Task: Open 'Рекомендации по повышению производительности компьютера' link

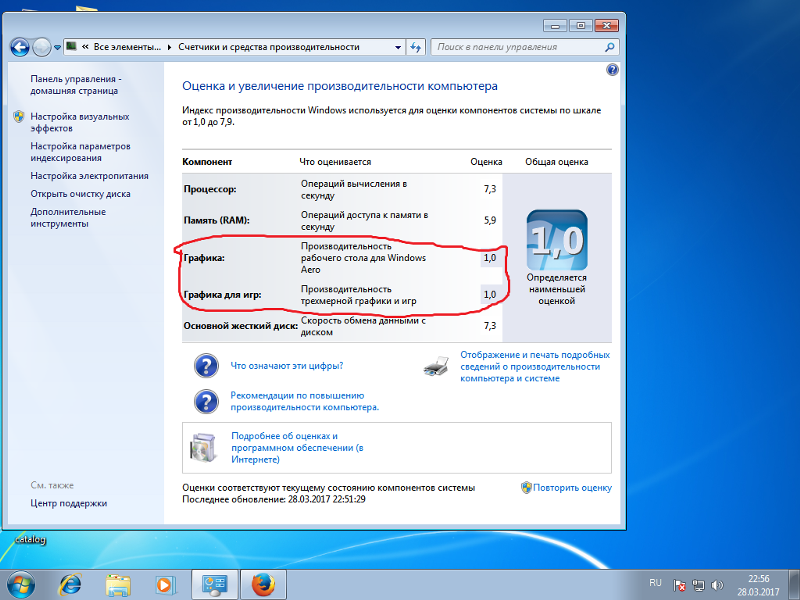Action: [305, 402]
